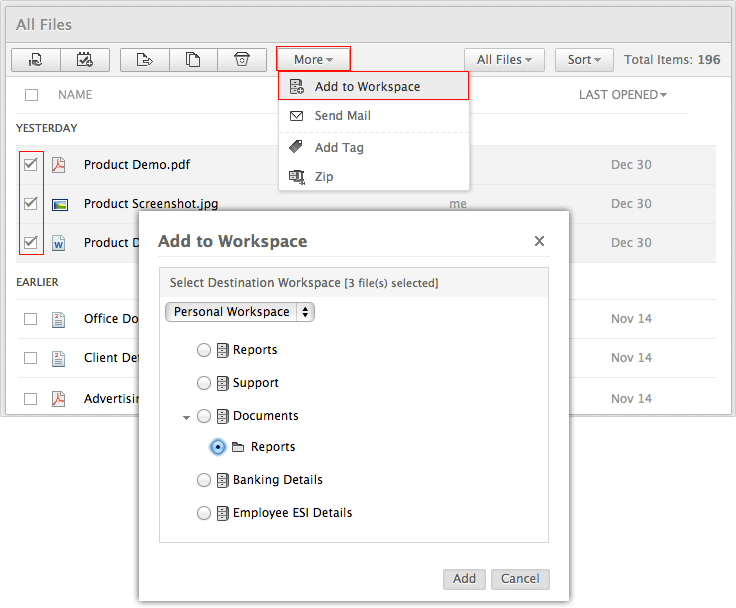Click the Cancel button in dialog
Screen dimensions: 736x608
520,579
